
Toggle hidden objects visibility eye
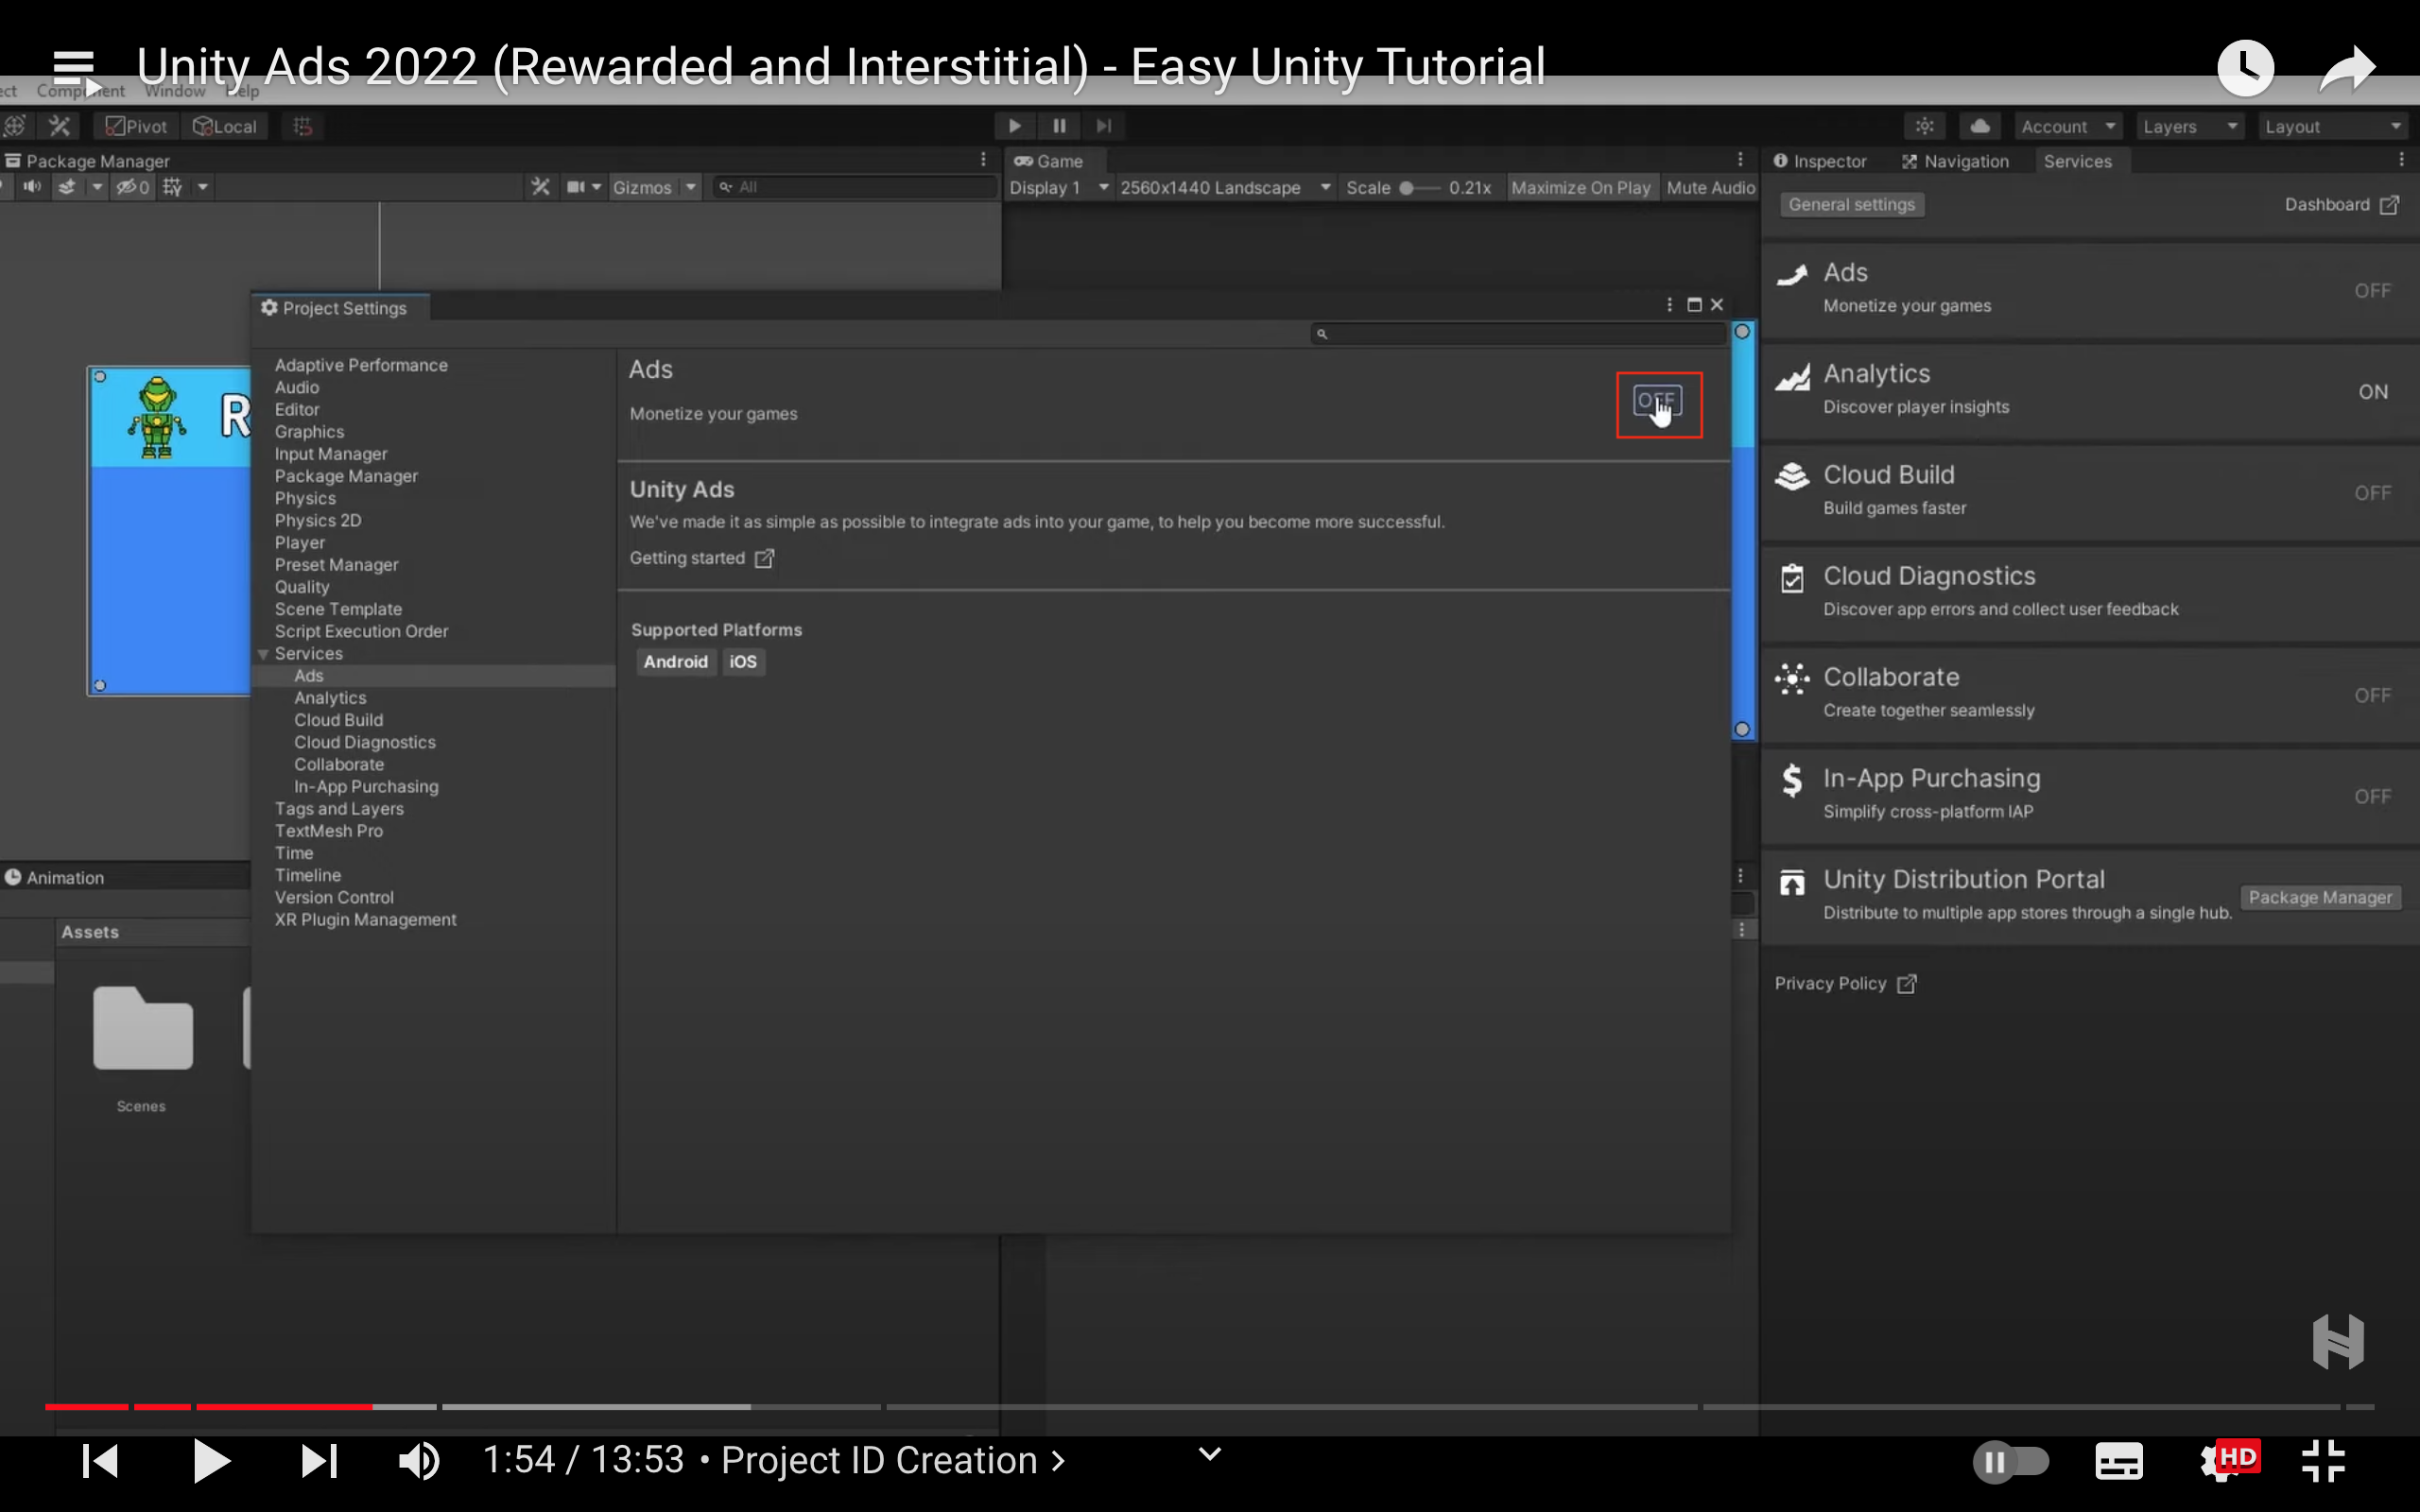pos(132,187)
